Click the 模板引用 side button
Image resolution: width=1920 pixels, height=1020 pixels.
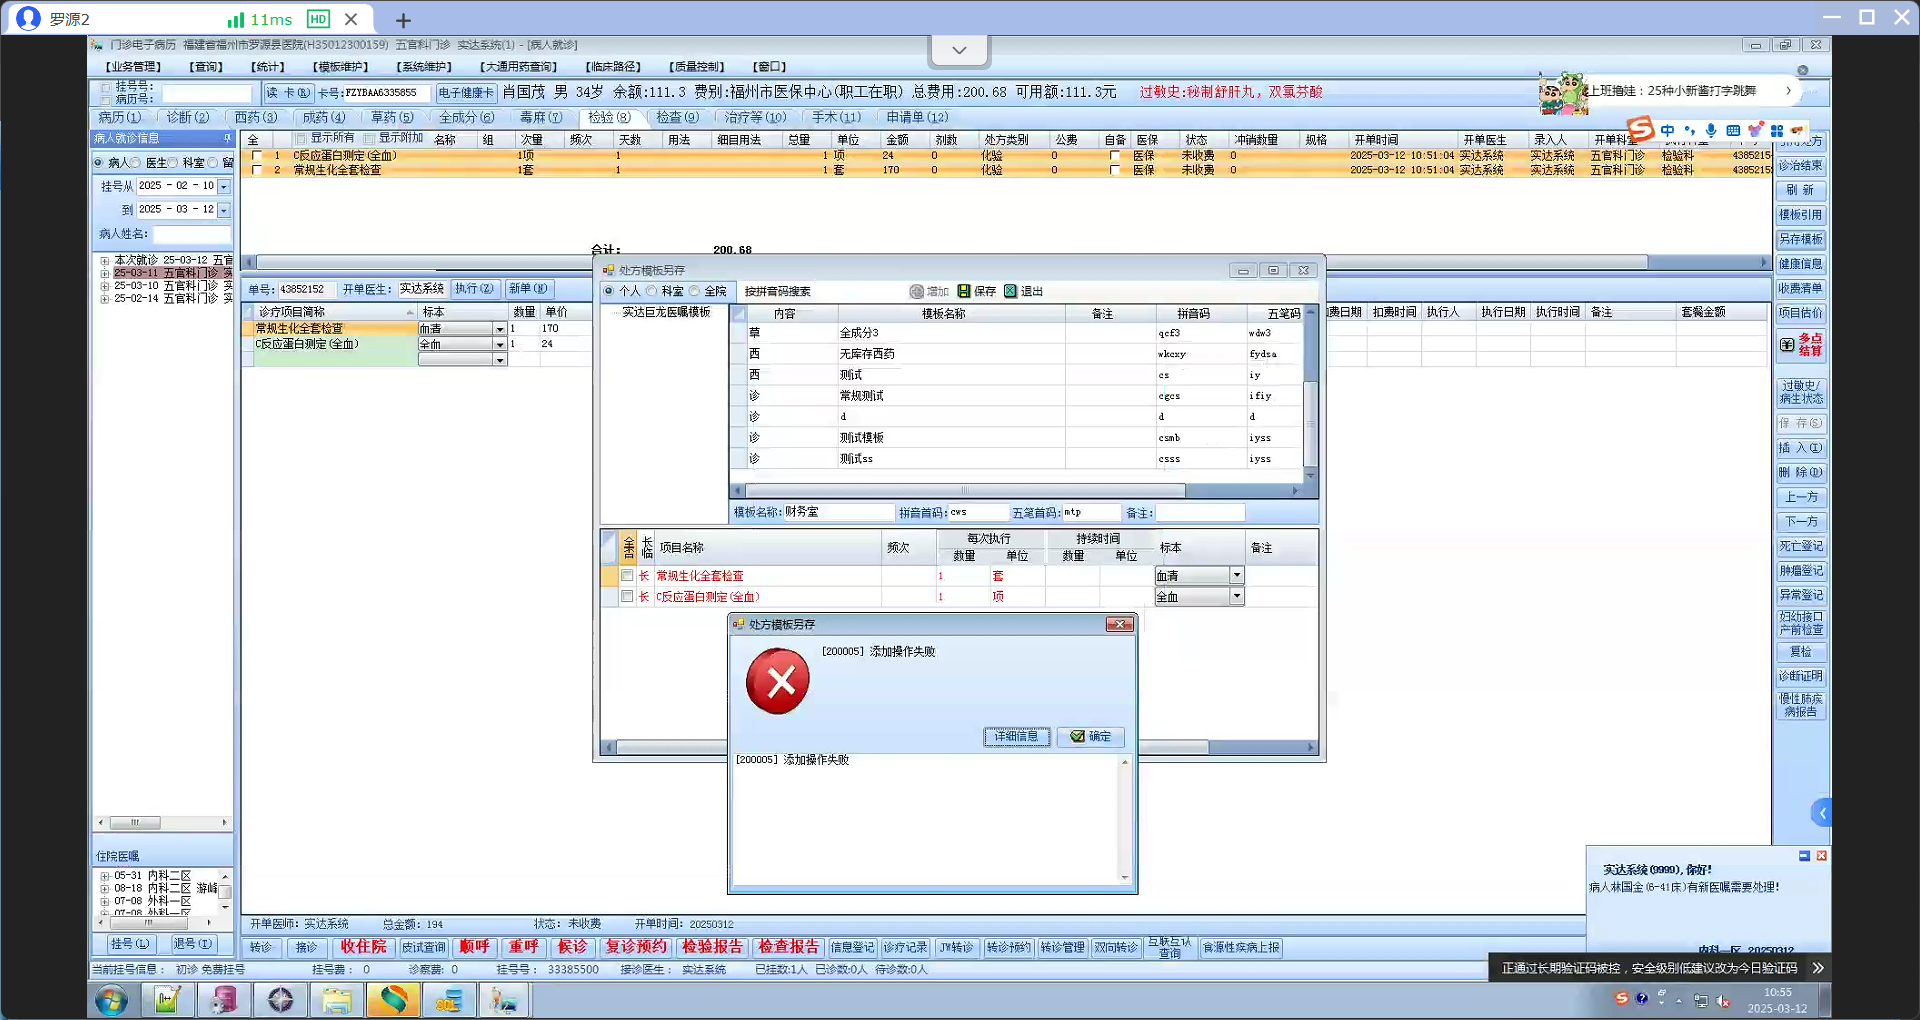pyautogui.click(x=1801, y=215)
